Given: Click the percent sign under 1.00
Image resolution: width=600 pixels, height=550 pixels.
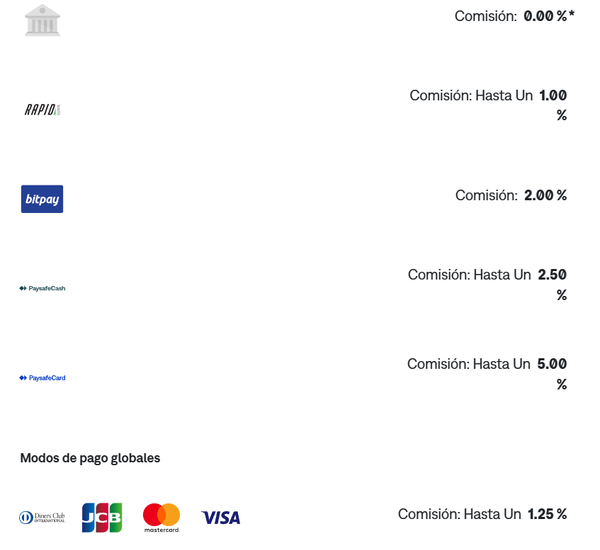Looking at the screenshot, I should [x=562, y=115].
